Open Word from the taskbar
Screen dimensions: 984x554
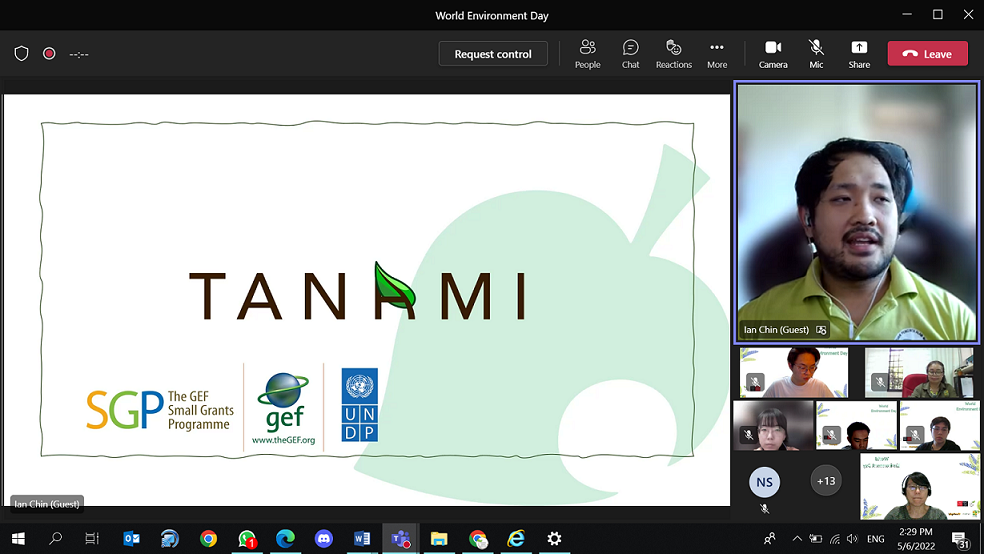[362, 538]
